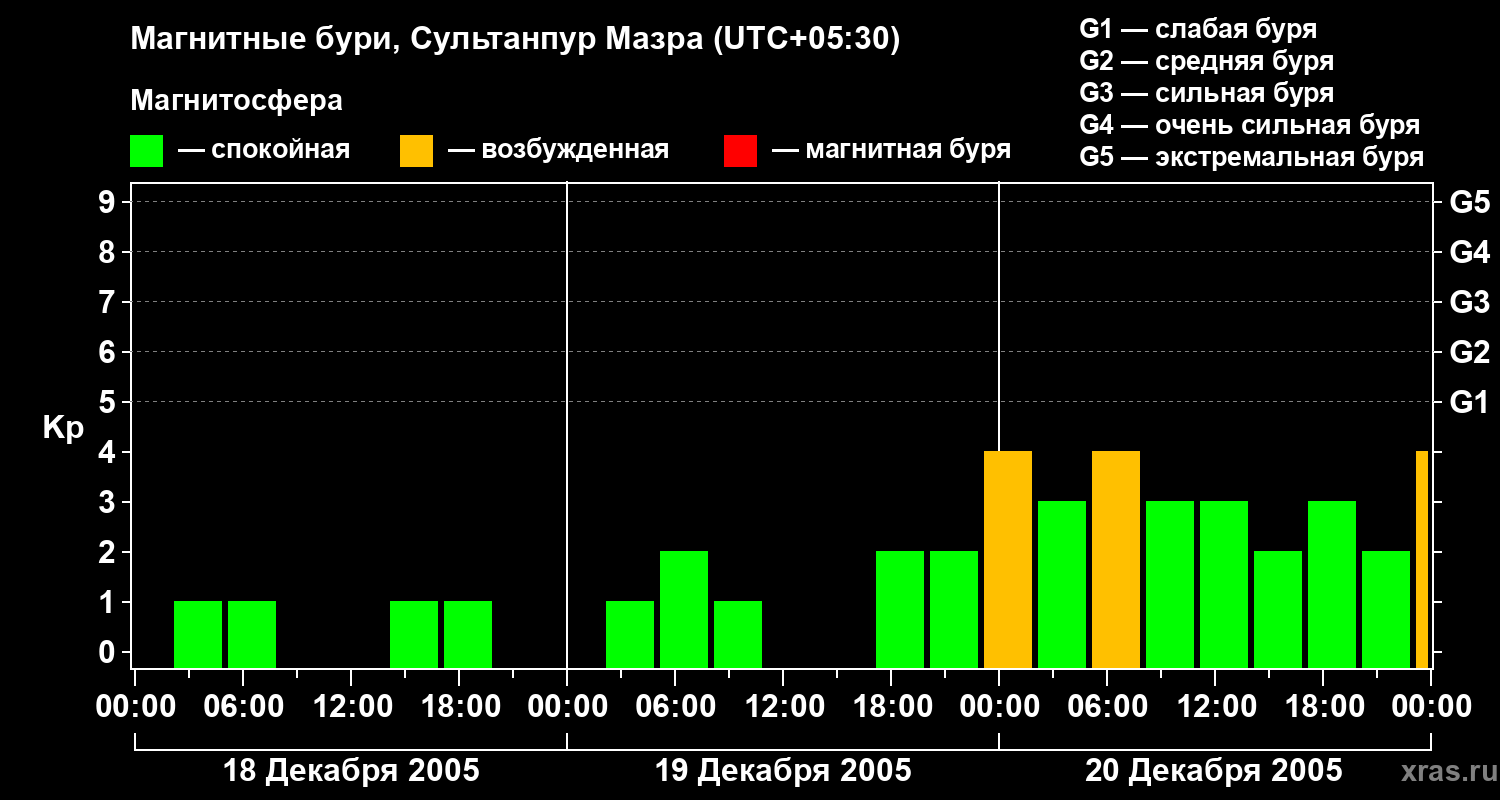Click the '— возбужденная' legend label

pyautogui.click(x=558, y=150)
